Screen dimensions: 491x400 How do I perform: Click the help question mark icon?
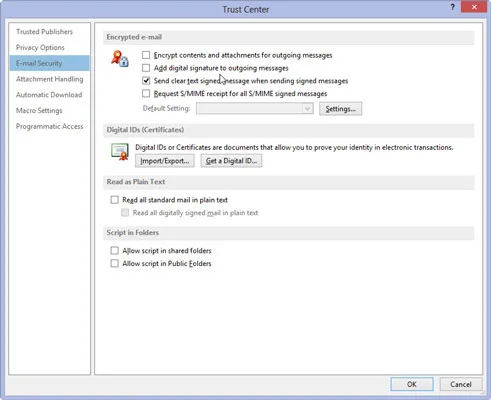point(452,7)
